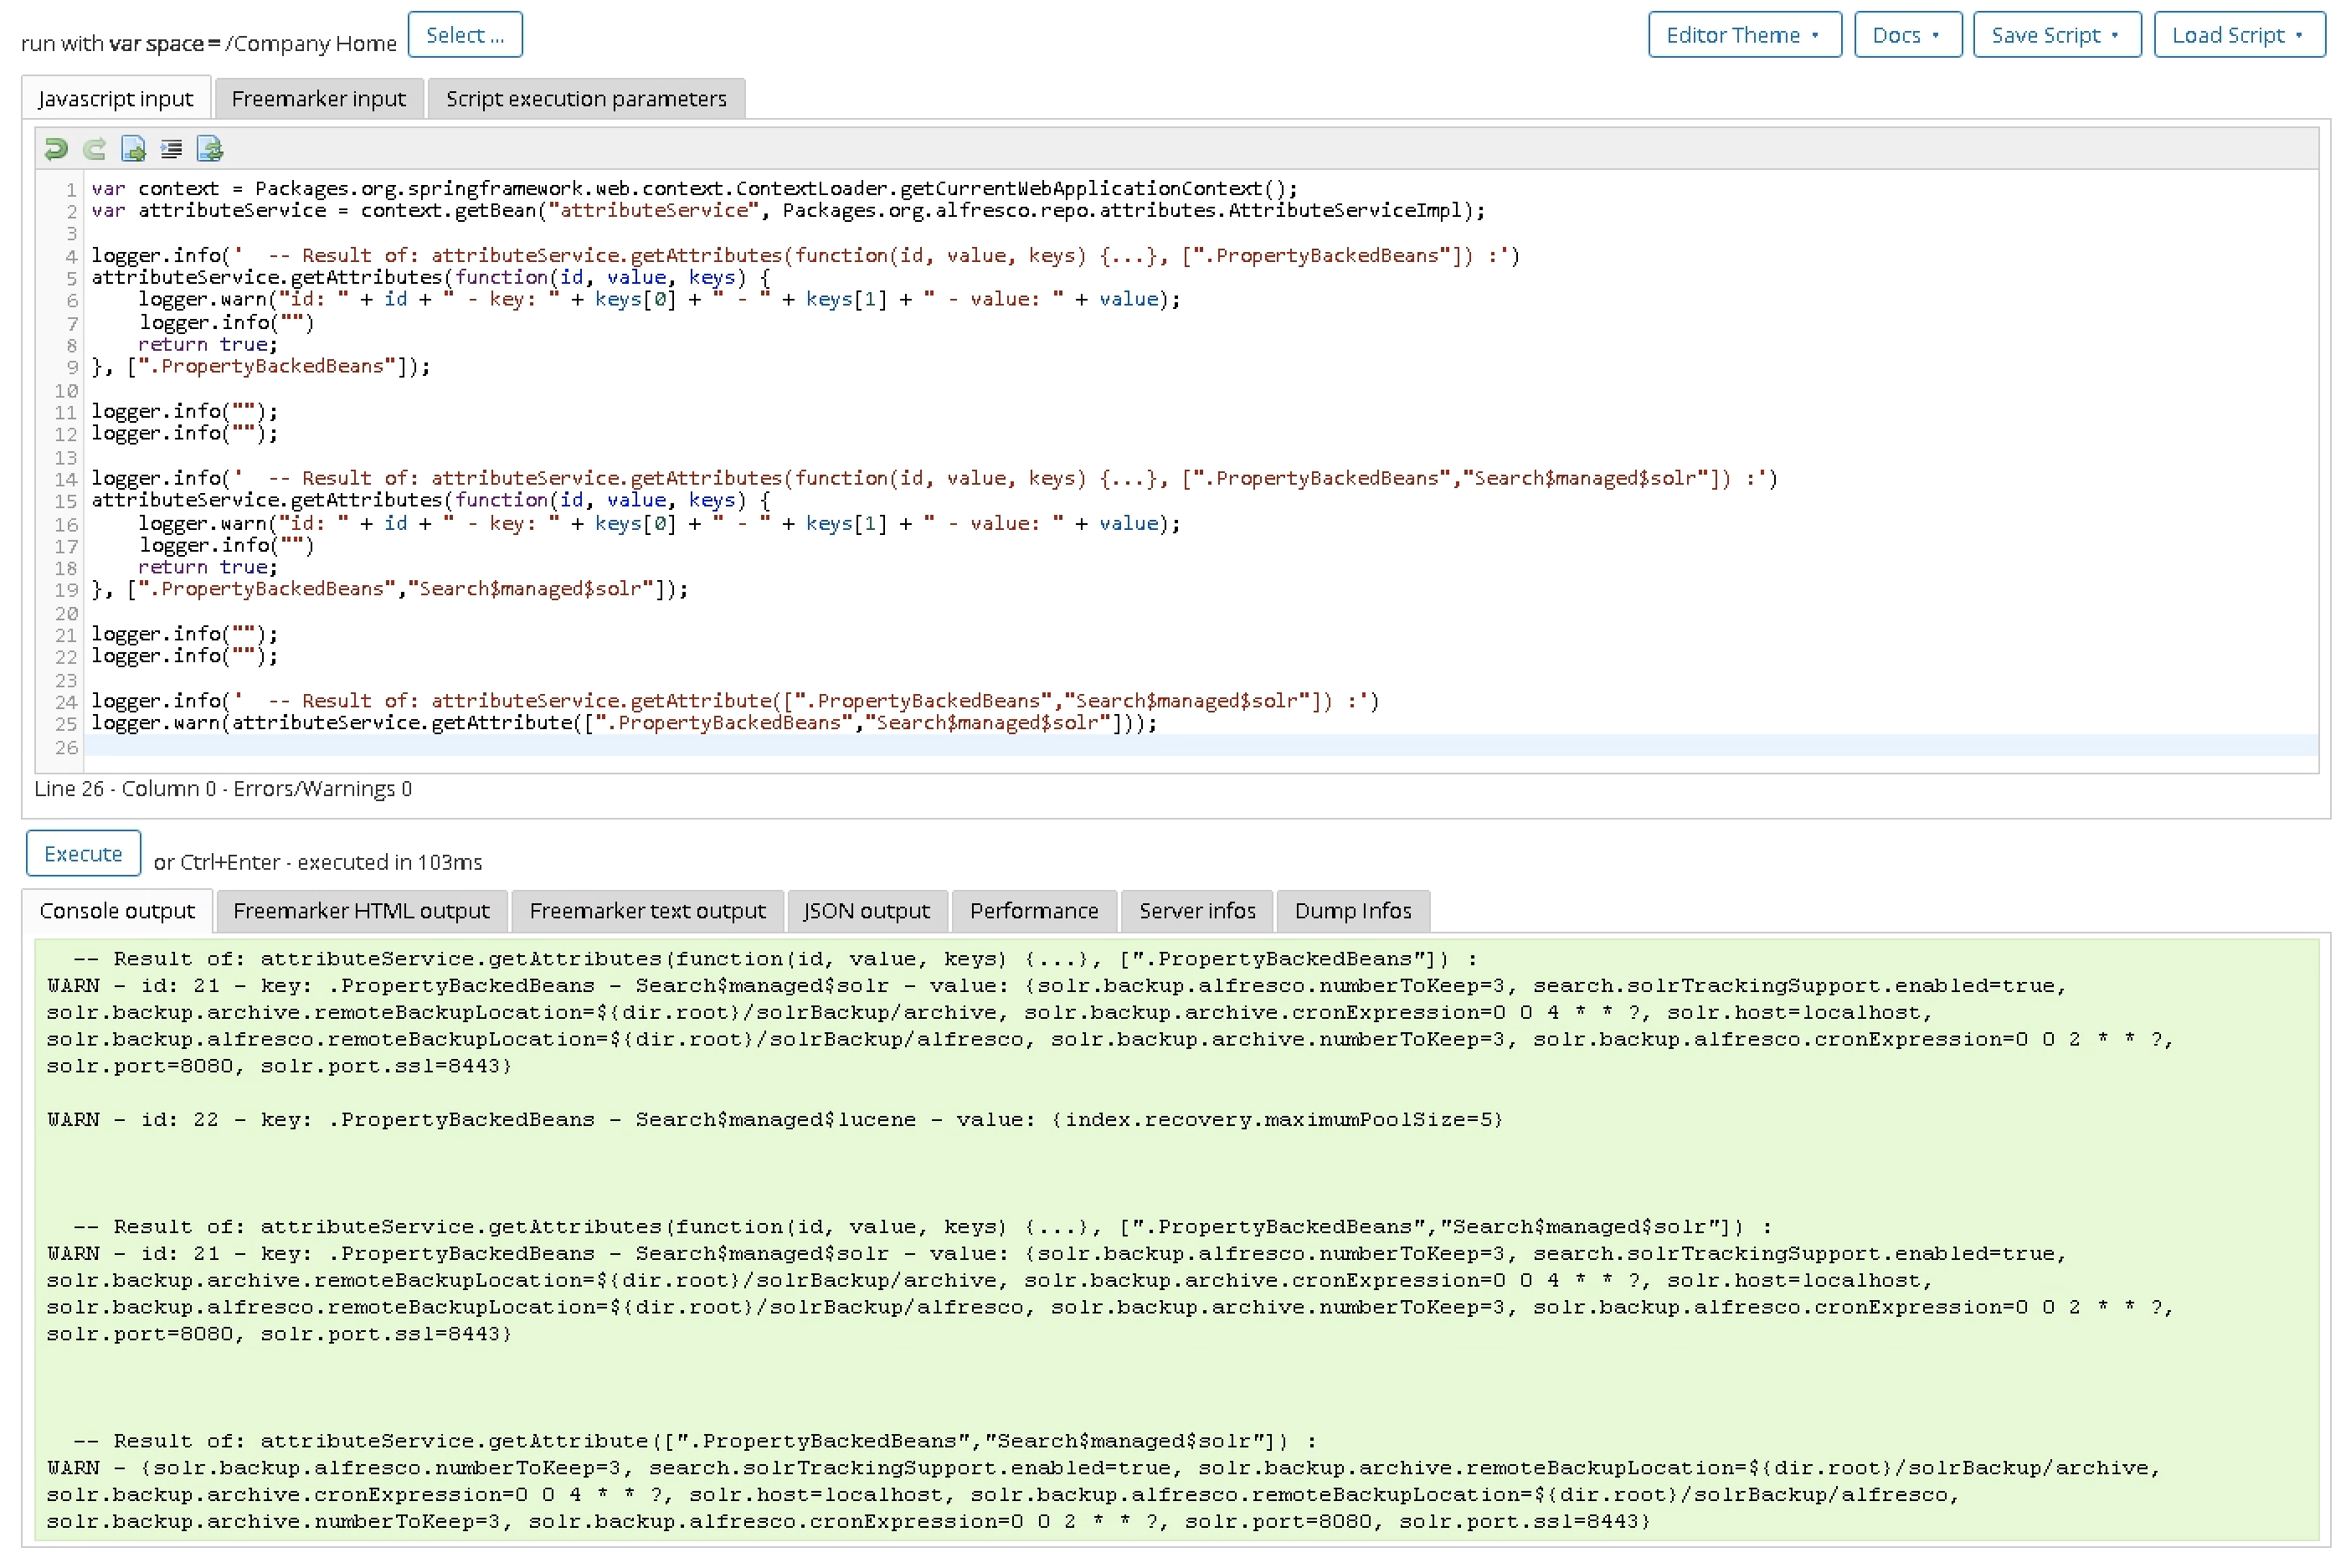Open the Freemarker text output tab
Image resolution: width=2351 pixels, height=1568 pixels.
click(648, 910)
